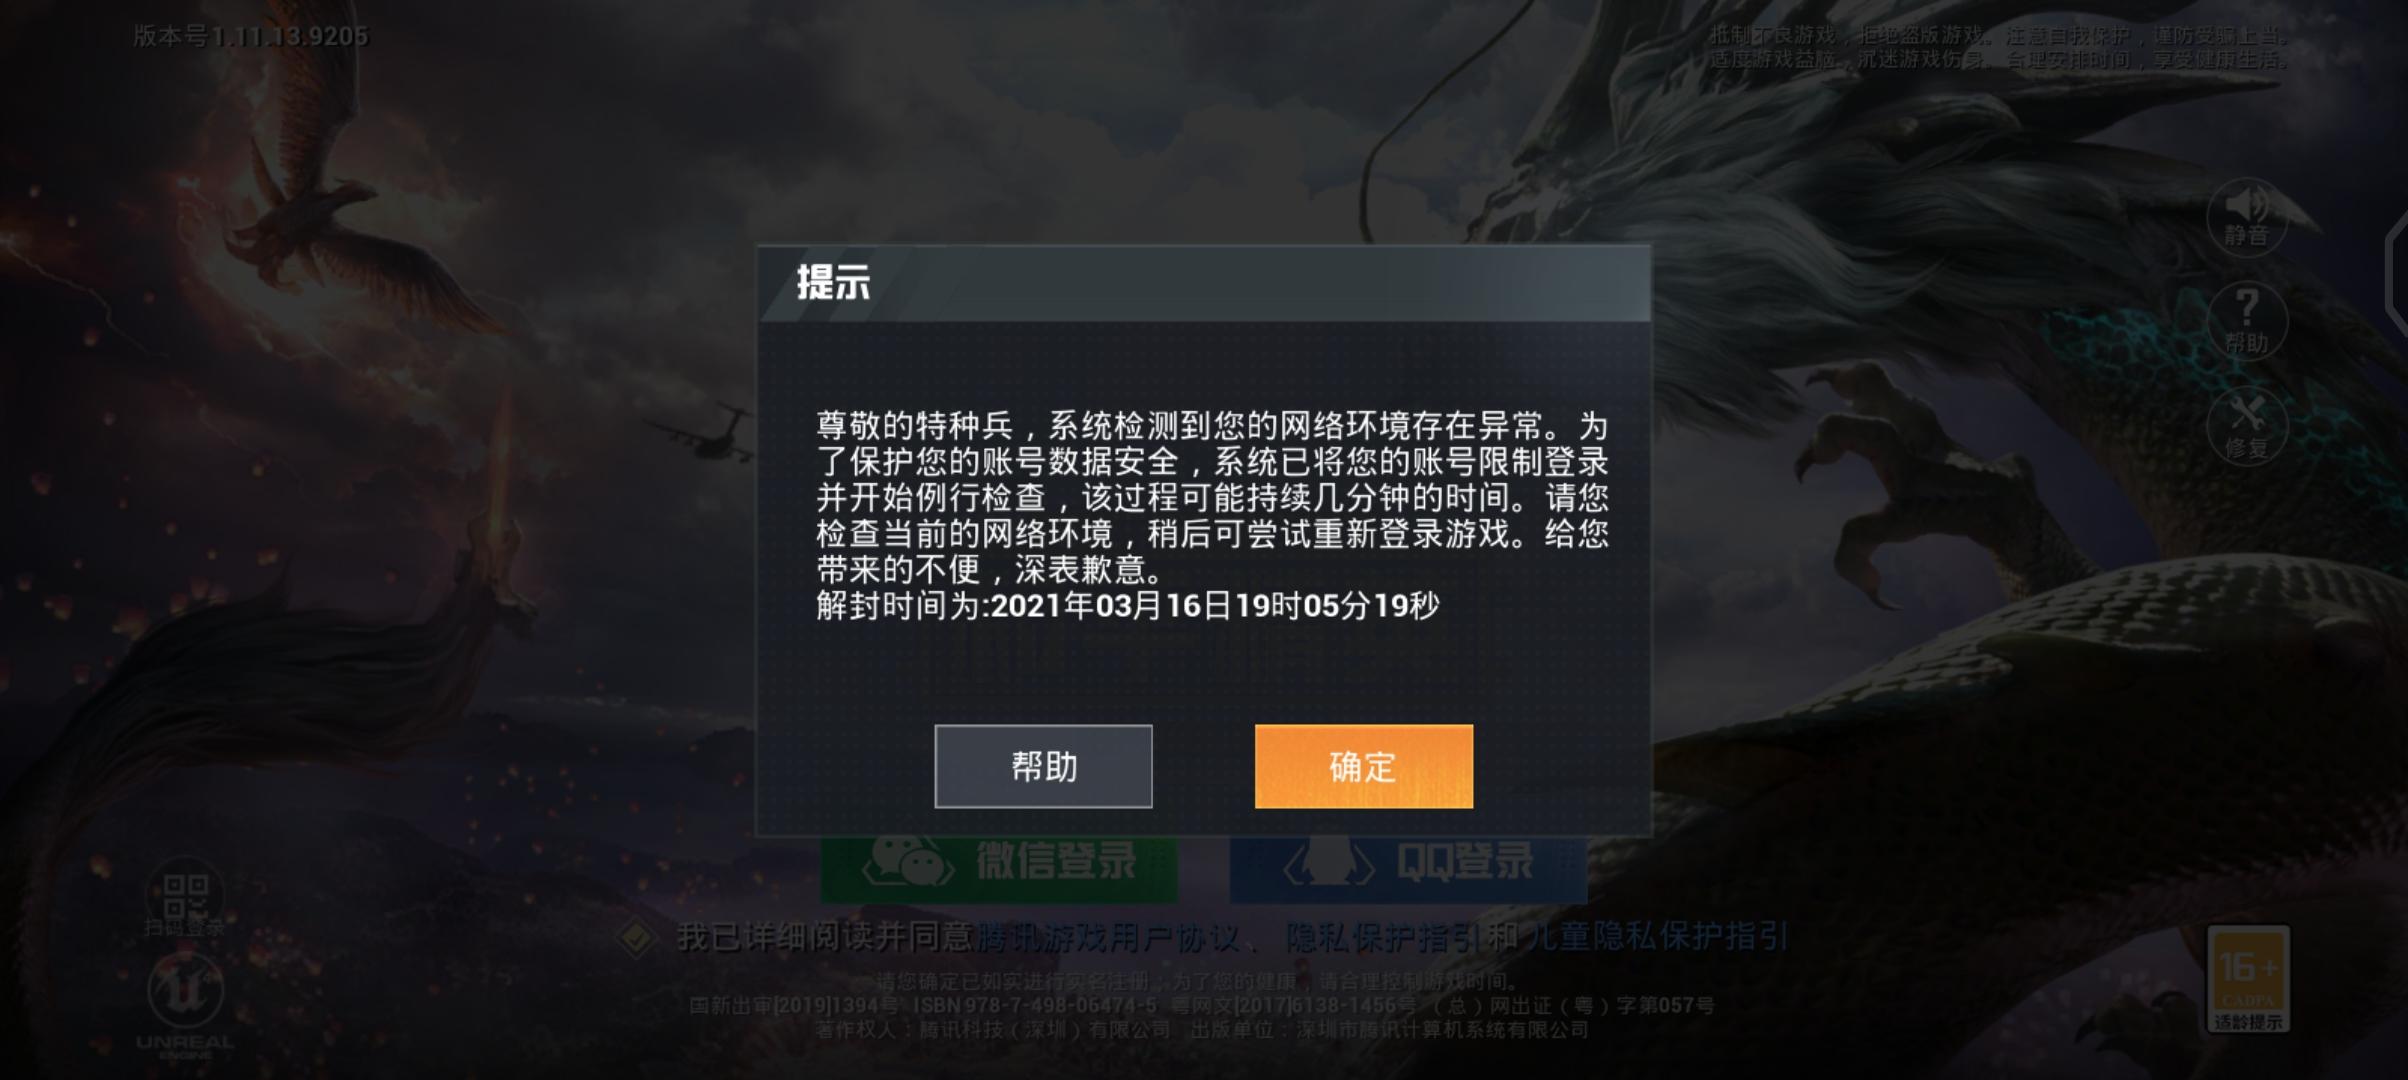Click the orange 确定 confirm button
This screenshot has height=1080, width=2408.
click(1363, 766)
